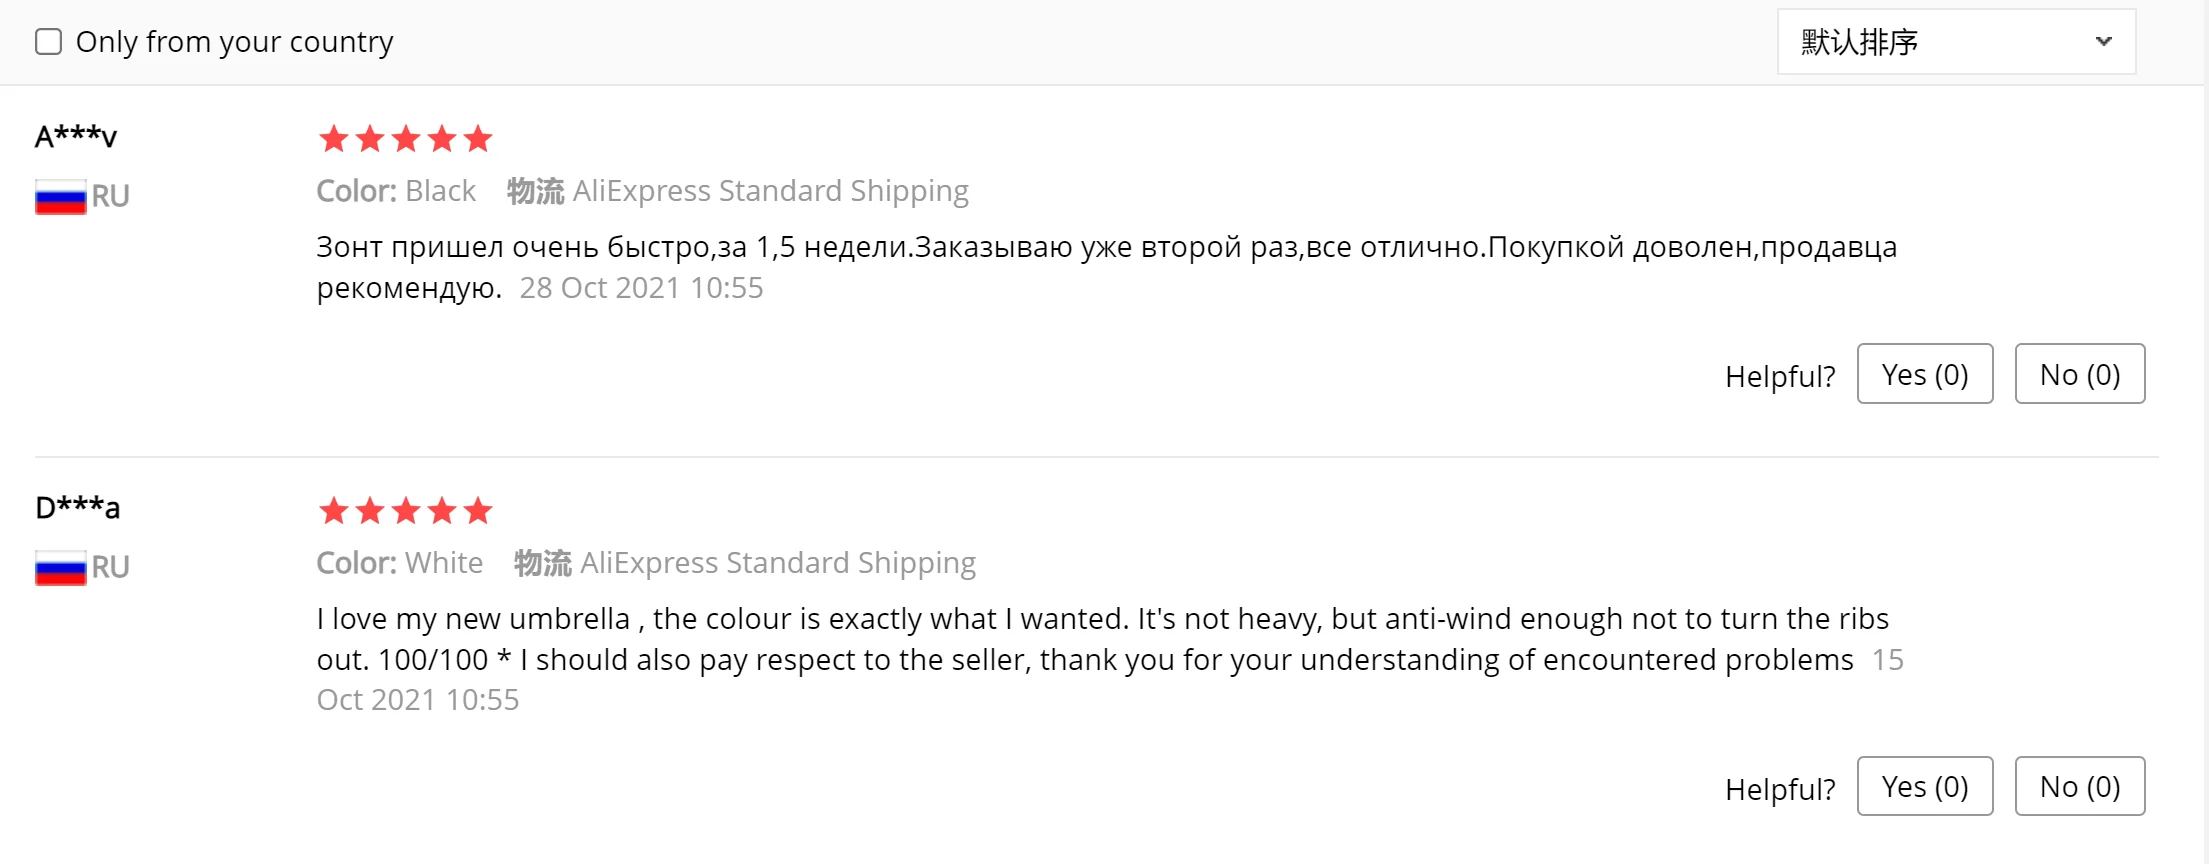Click the Russian flag icon for A***v
The height and width of the screenshot is (864, 2209).
pos(60,196)
